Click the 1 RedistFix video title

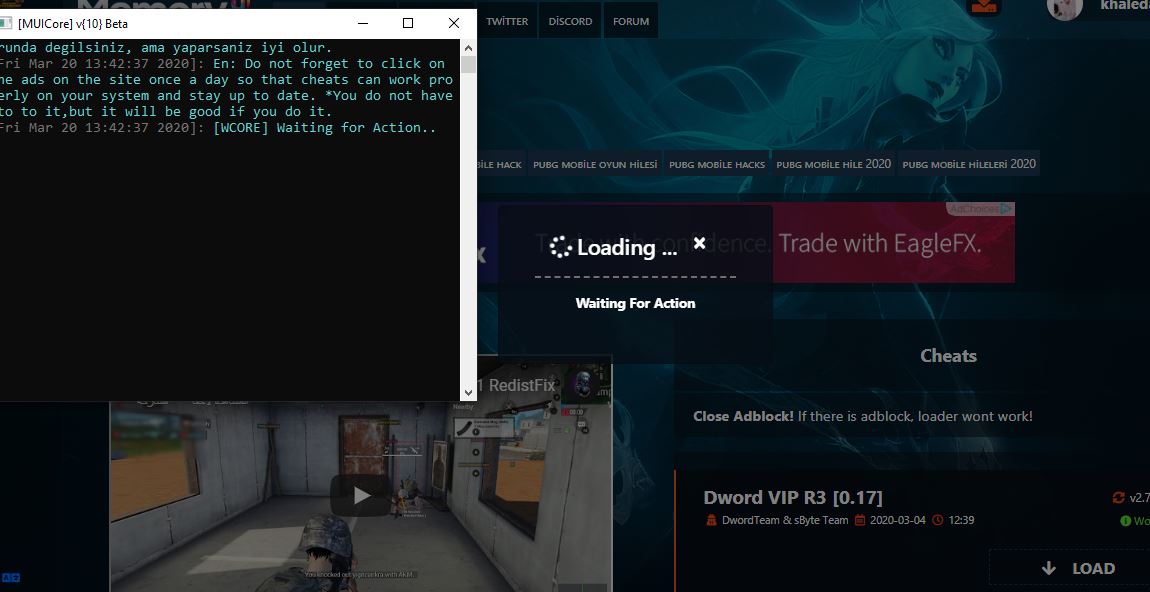click(516, 384)
